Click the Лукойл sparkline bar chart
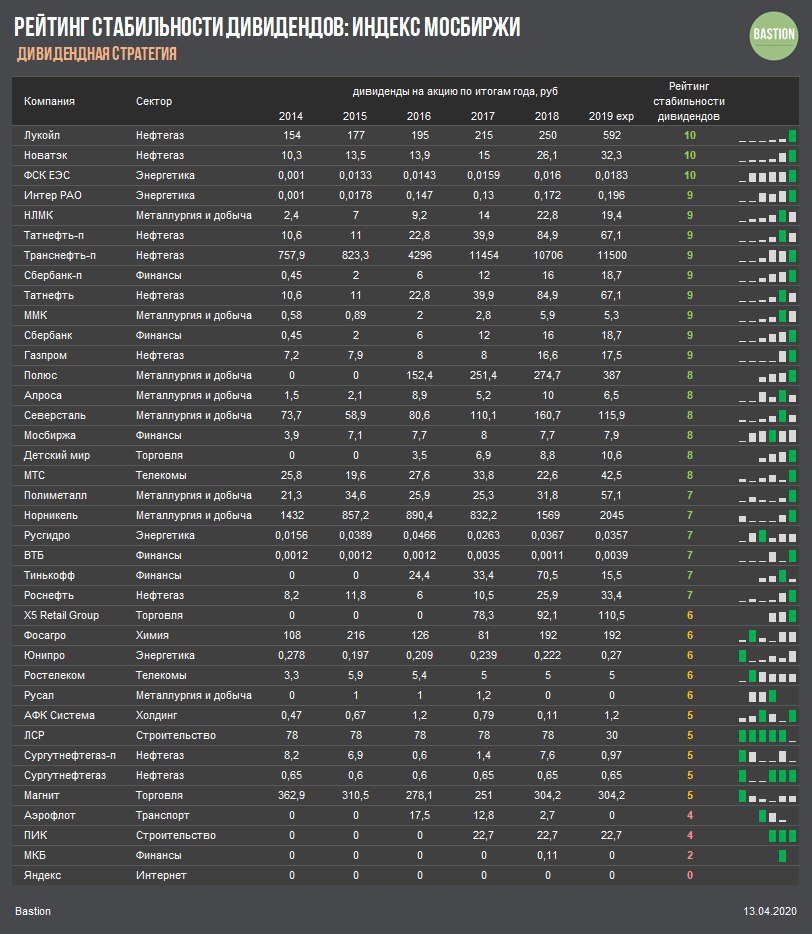 pos(767,136)
